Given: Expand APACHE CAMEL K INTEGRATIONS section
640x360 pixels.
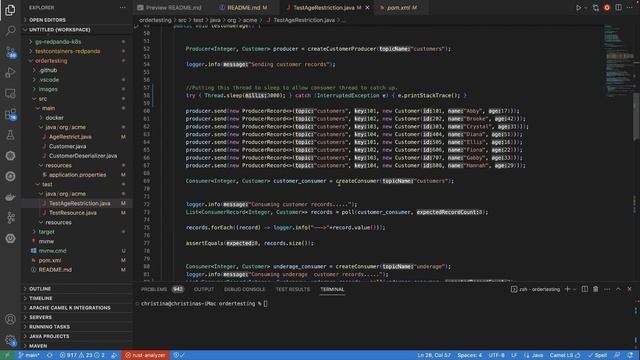Looking at the screenshot, I should (76, 308).
